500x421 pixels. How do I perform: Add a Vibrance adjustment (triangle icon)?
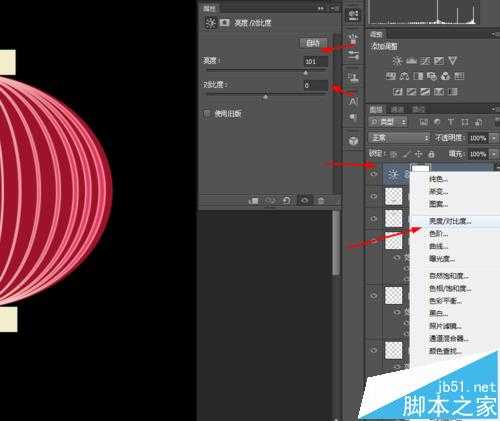click(452, 61)
